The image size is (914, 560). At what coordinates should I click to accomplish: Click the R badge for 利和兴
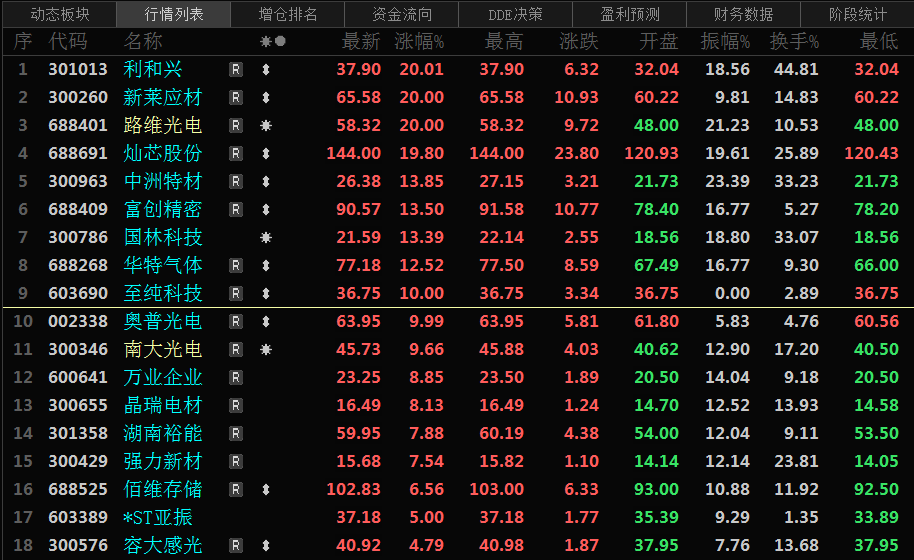click(235, 70)
